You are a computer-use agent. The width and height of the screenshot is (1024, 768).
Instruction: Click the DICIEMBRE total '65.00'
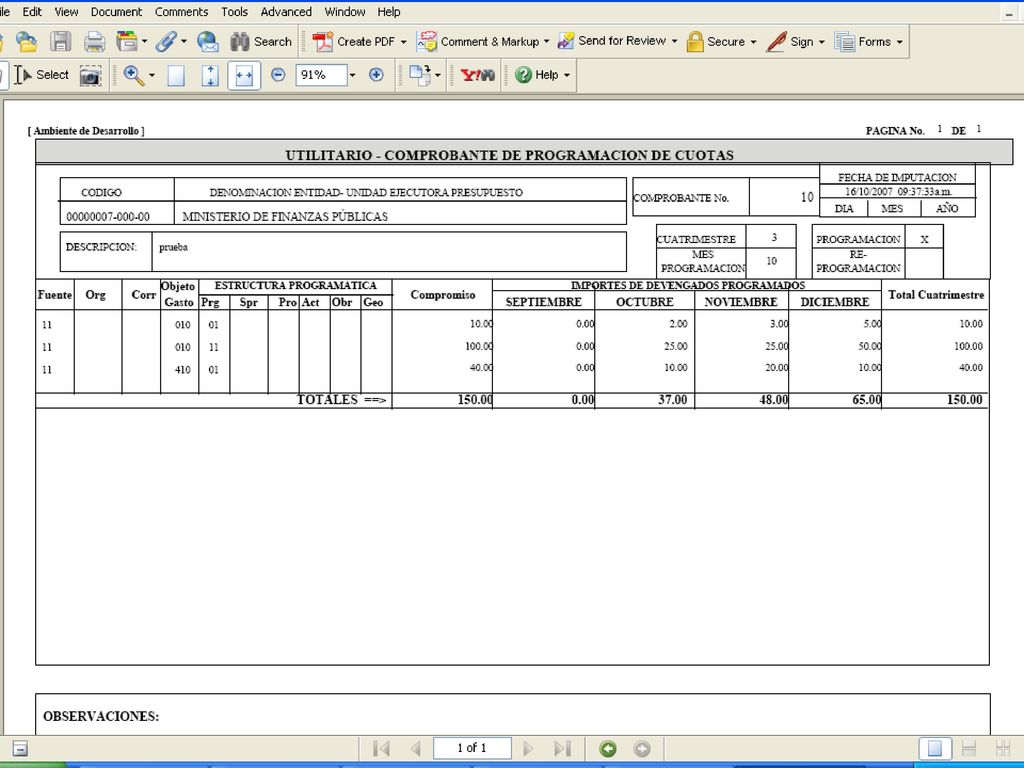pyautogui.click(x=867, y=400)
